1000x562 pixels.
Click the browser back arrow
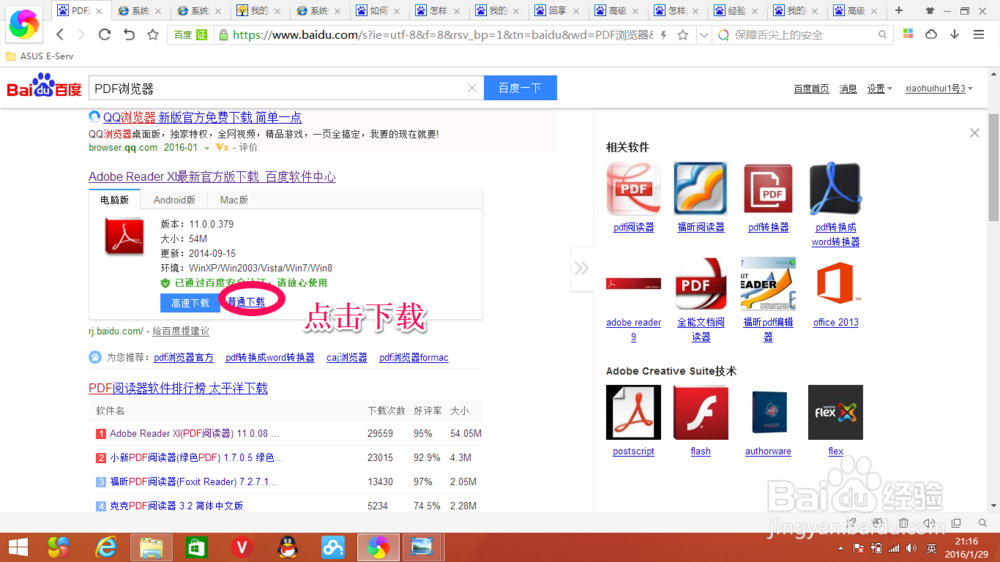[60, 34]
